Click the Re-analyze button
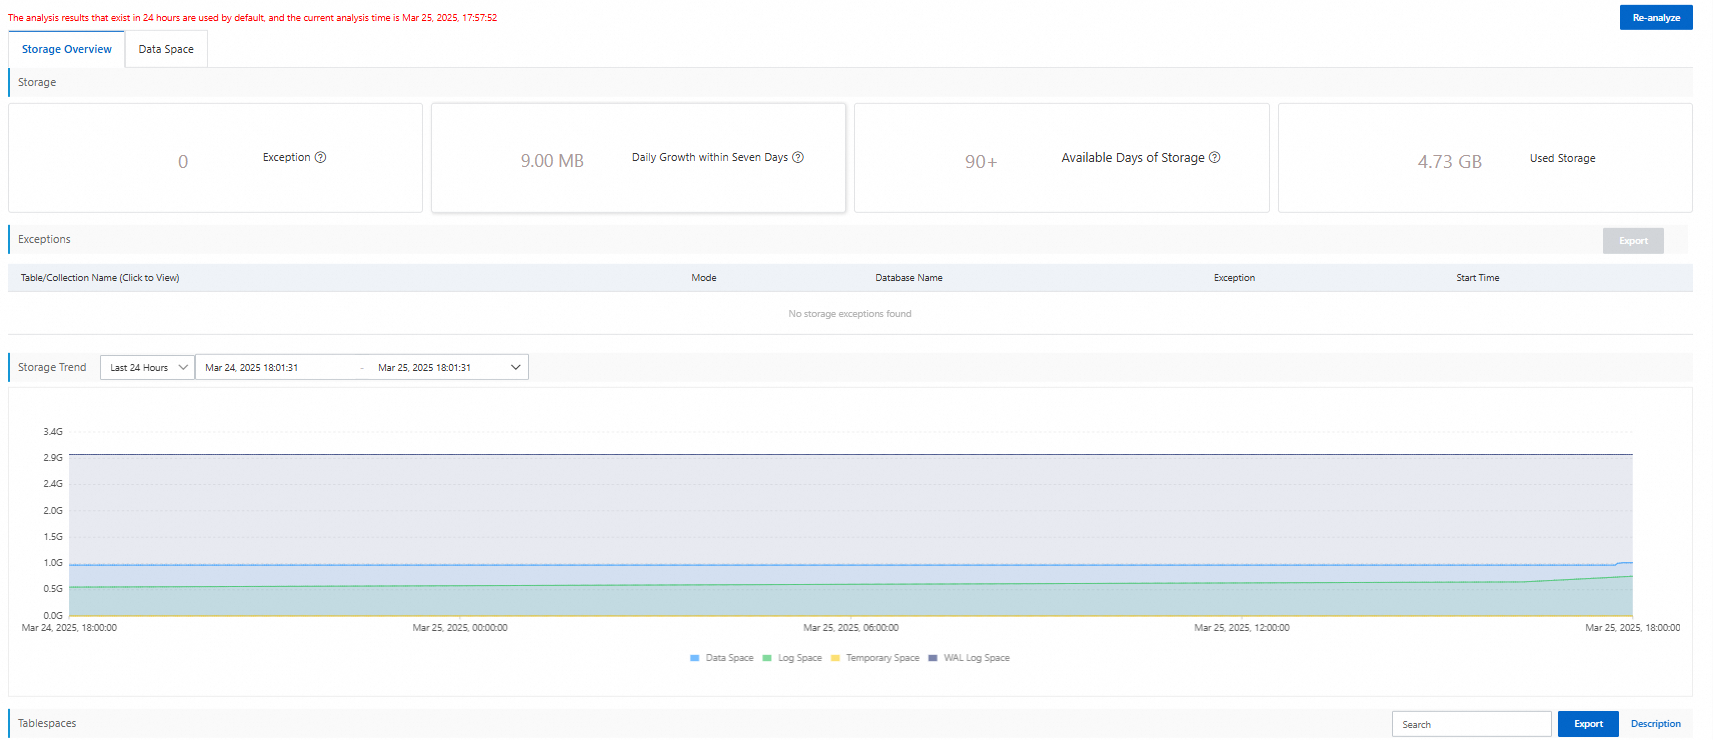Image resolution: width=1713 pixels, height=740 pixels. (x=1656, y=17)
